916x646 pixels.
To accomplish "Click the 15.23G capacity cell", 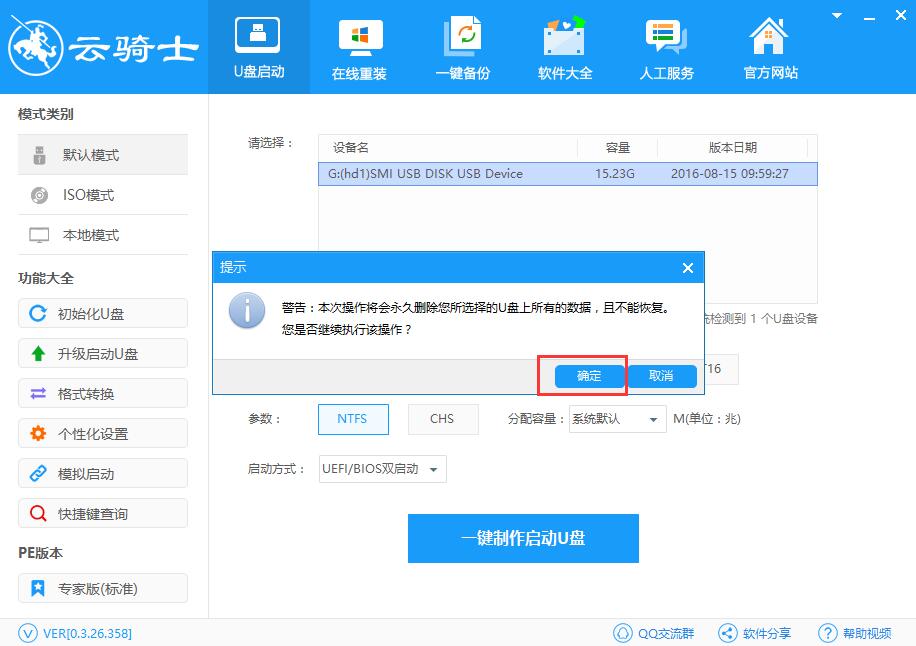I will click(615, 174).
